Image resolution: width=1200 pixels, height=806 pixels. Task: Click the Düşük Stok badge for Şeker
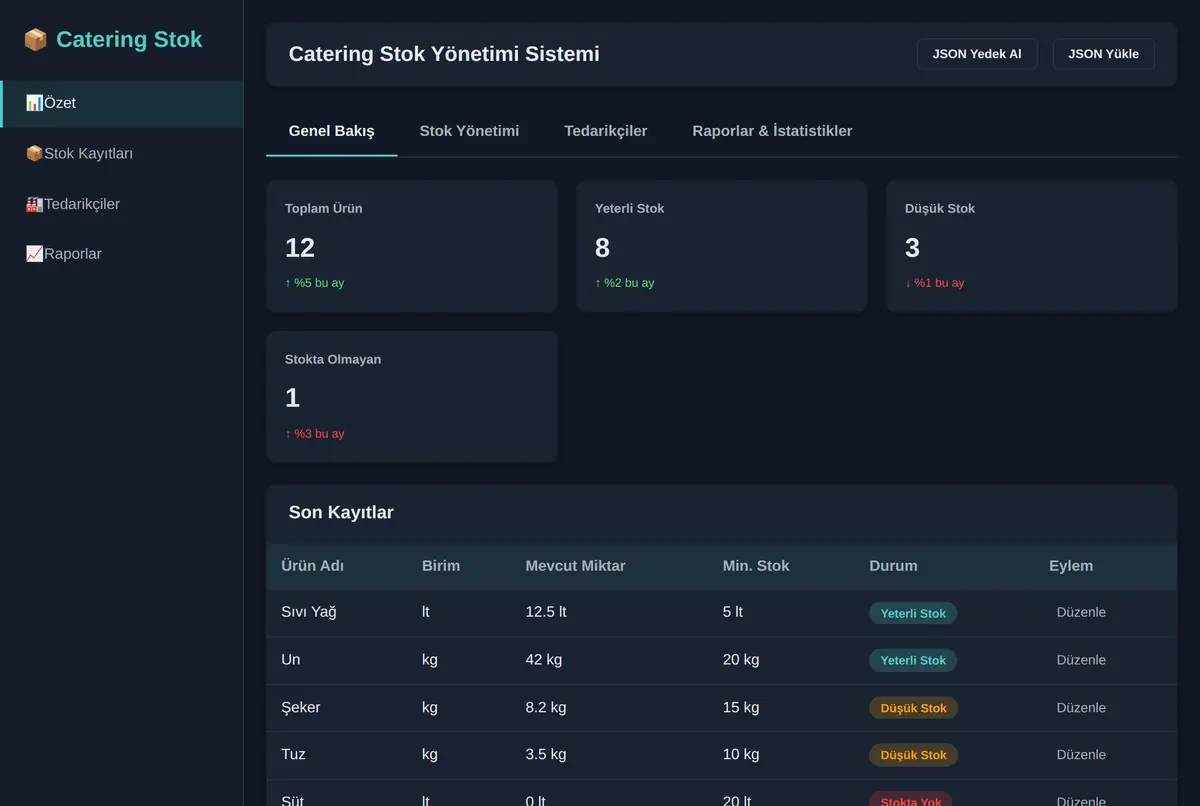click(x=914, y=708)
